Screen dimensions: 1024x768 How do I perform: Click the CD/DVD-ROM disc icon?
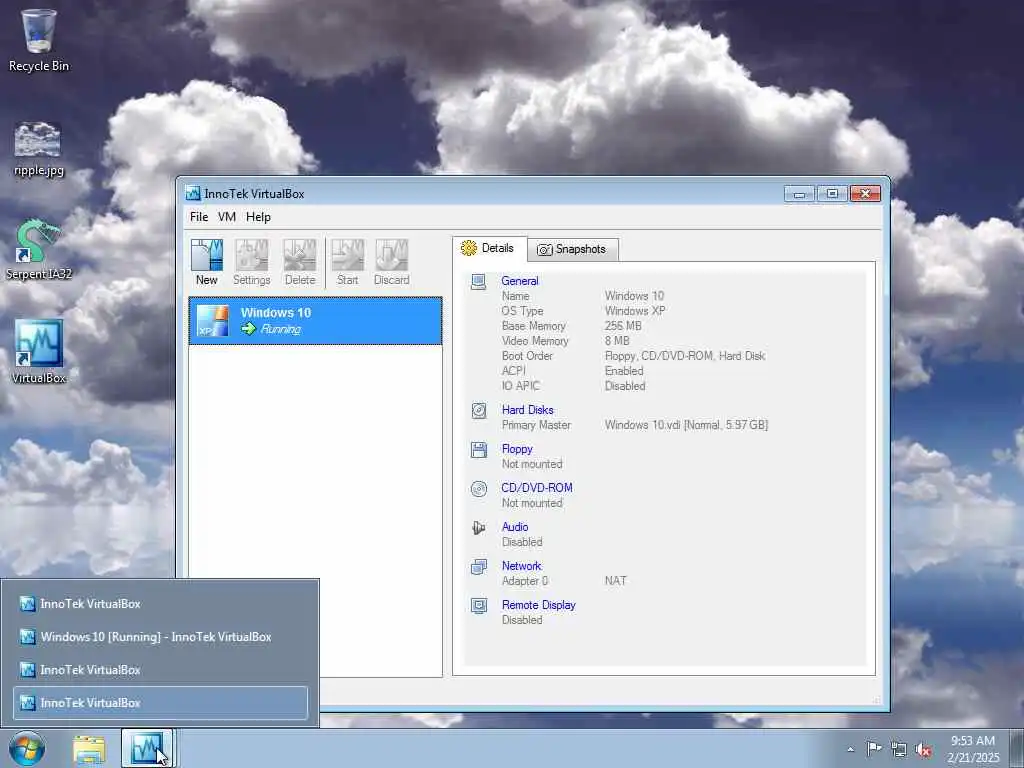(x=479, y=488)
